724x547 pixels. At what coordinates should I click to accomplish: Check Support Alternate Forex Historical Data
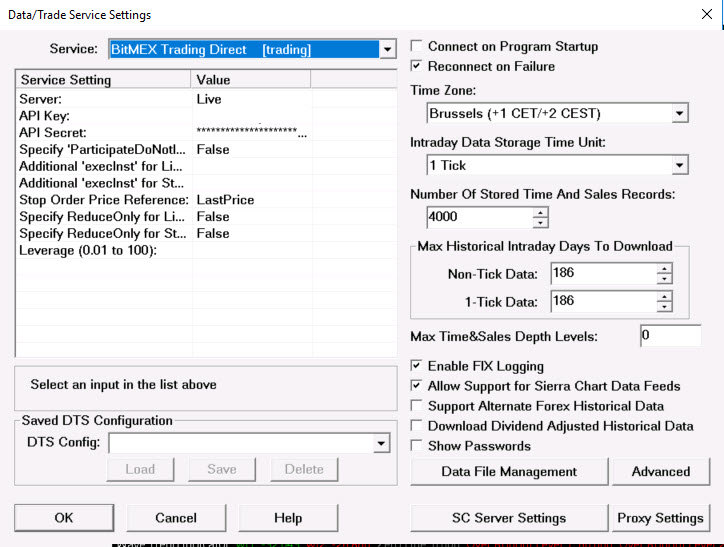416,406
